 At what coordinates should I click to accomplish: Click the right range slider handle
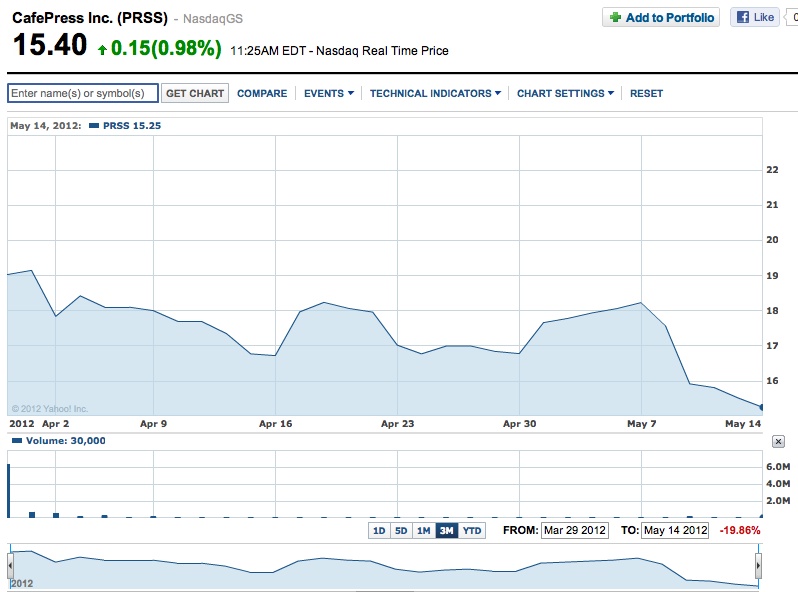coord(758,565)
